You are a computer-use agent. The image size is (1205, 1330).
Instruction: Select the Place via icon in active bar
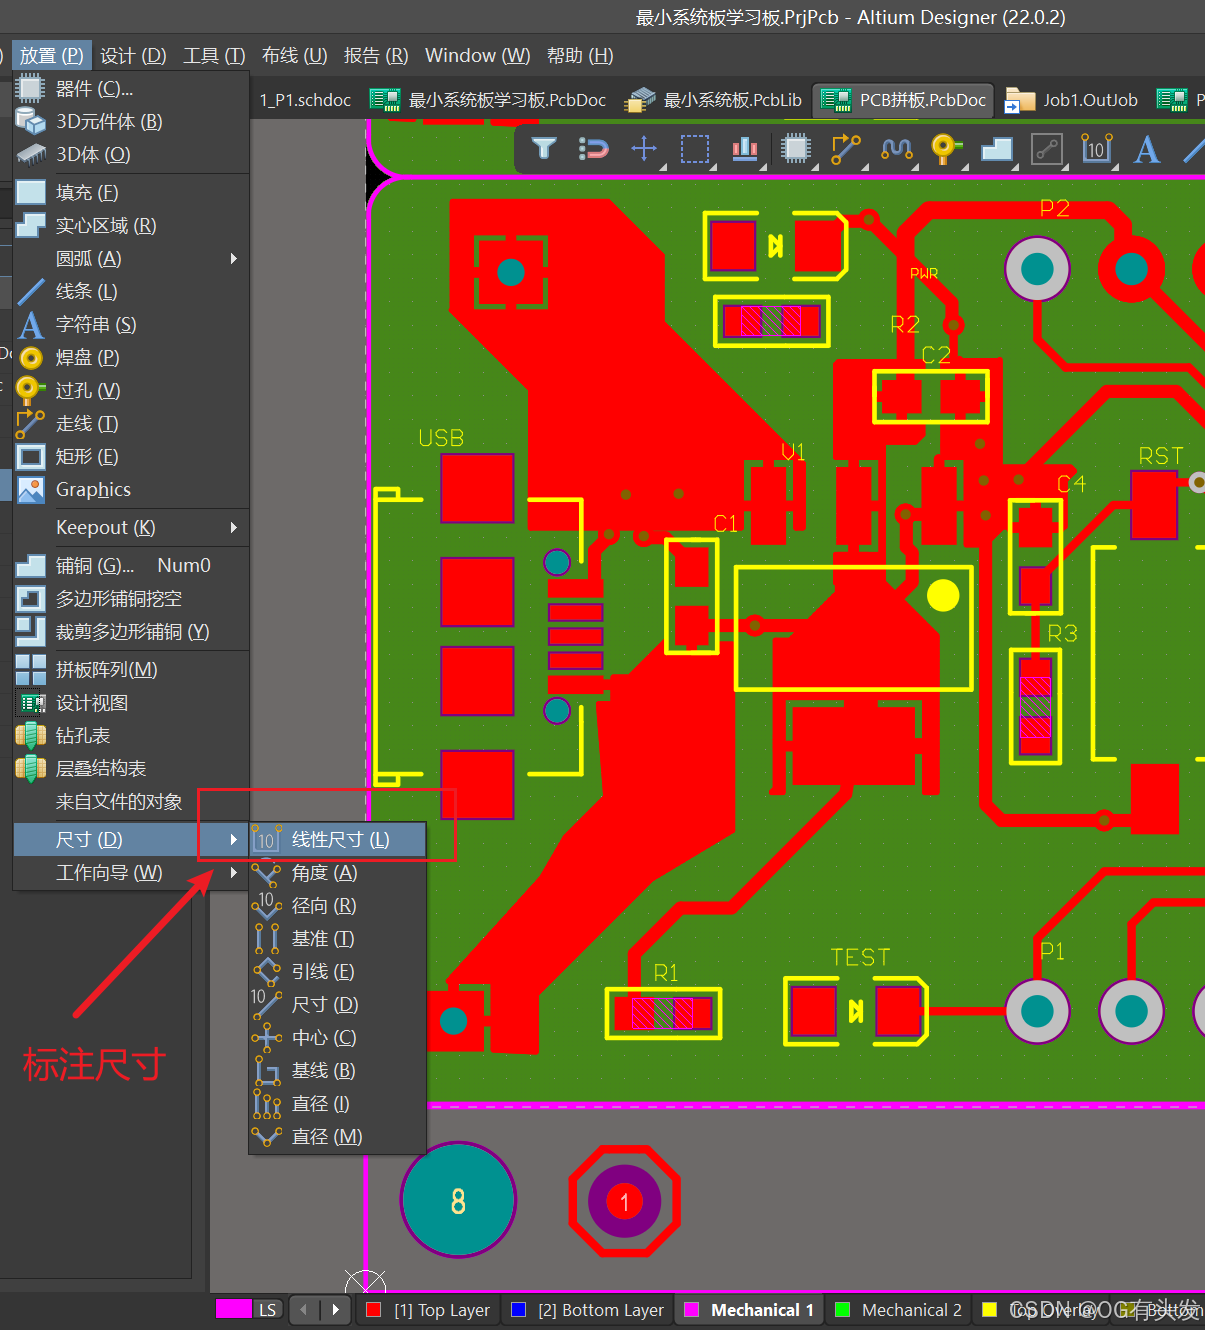coord(946,149)
